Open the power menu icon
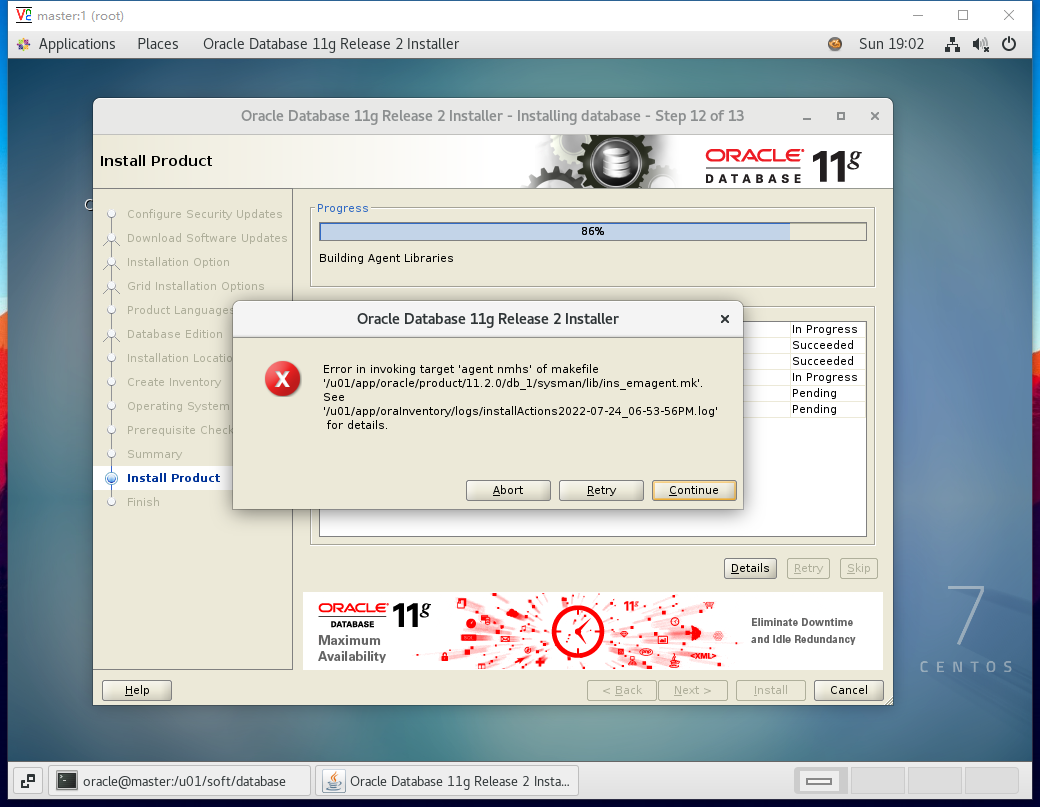This screenshot has width=1040, height=807. [x=1009, y=44]
